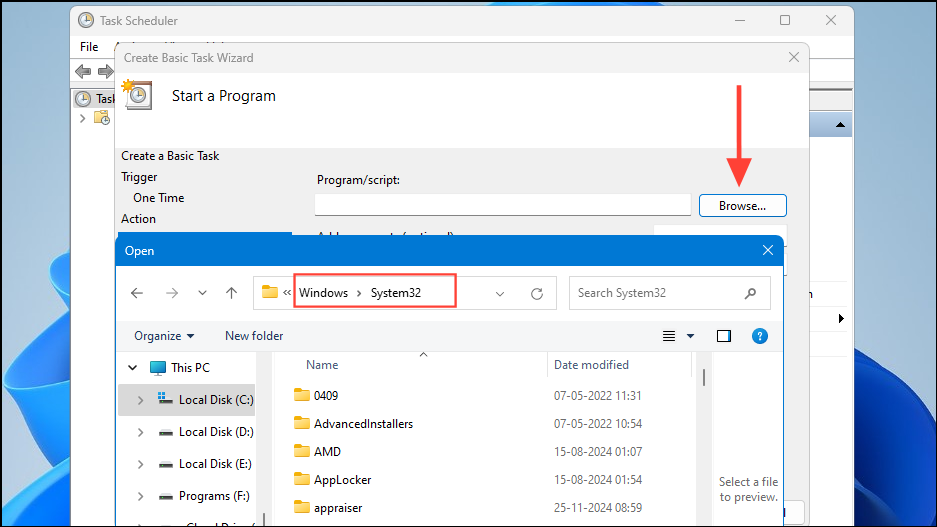Select the Trigger wizard step

tap(139, 177)
